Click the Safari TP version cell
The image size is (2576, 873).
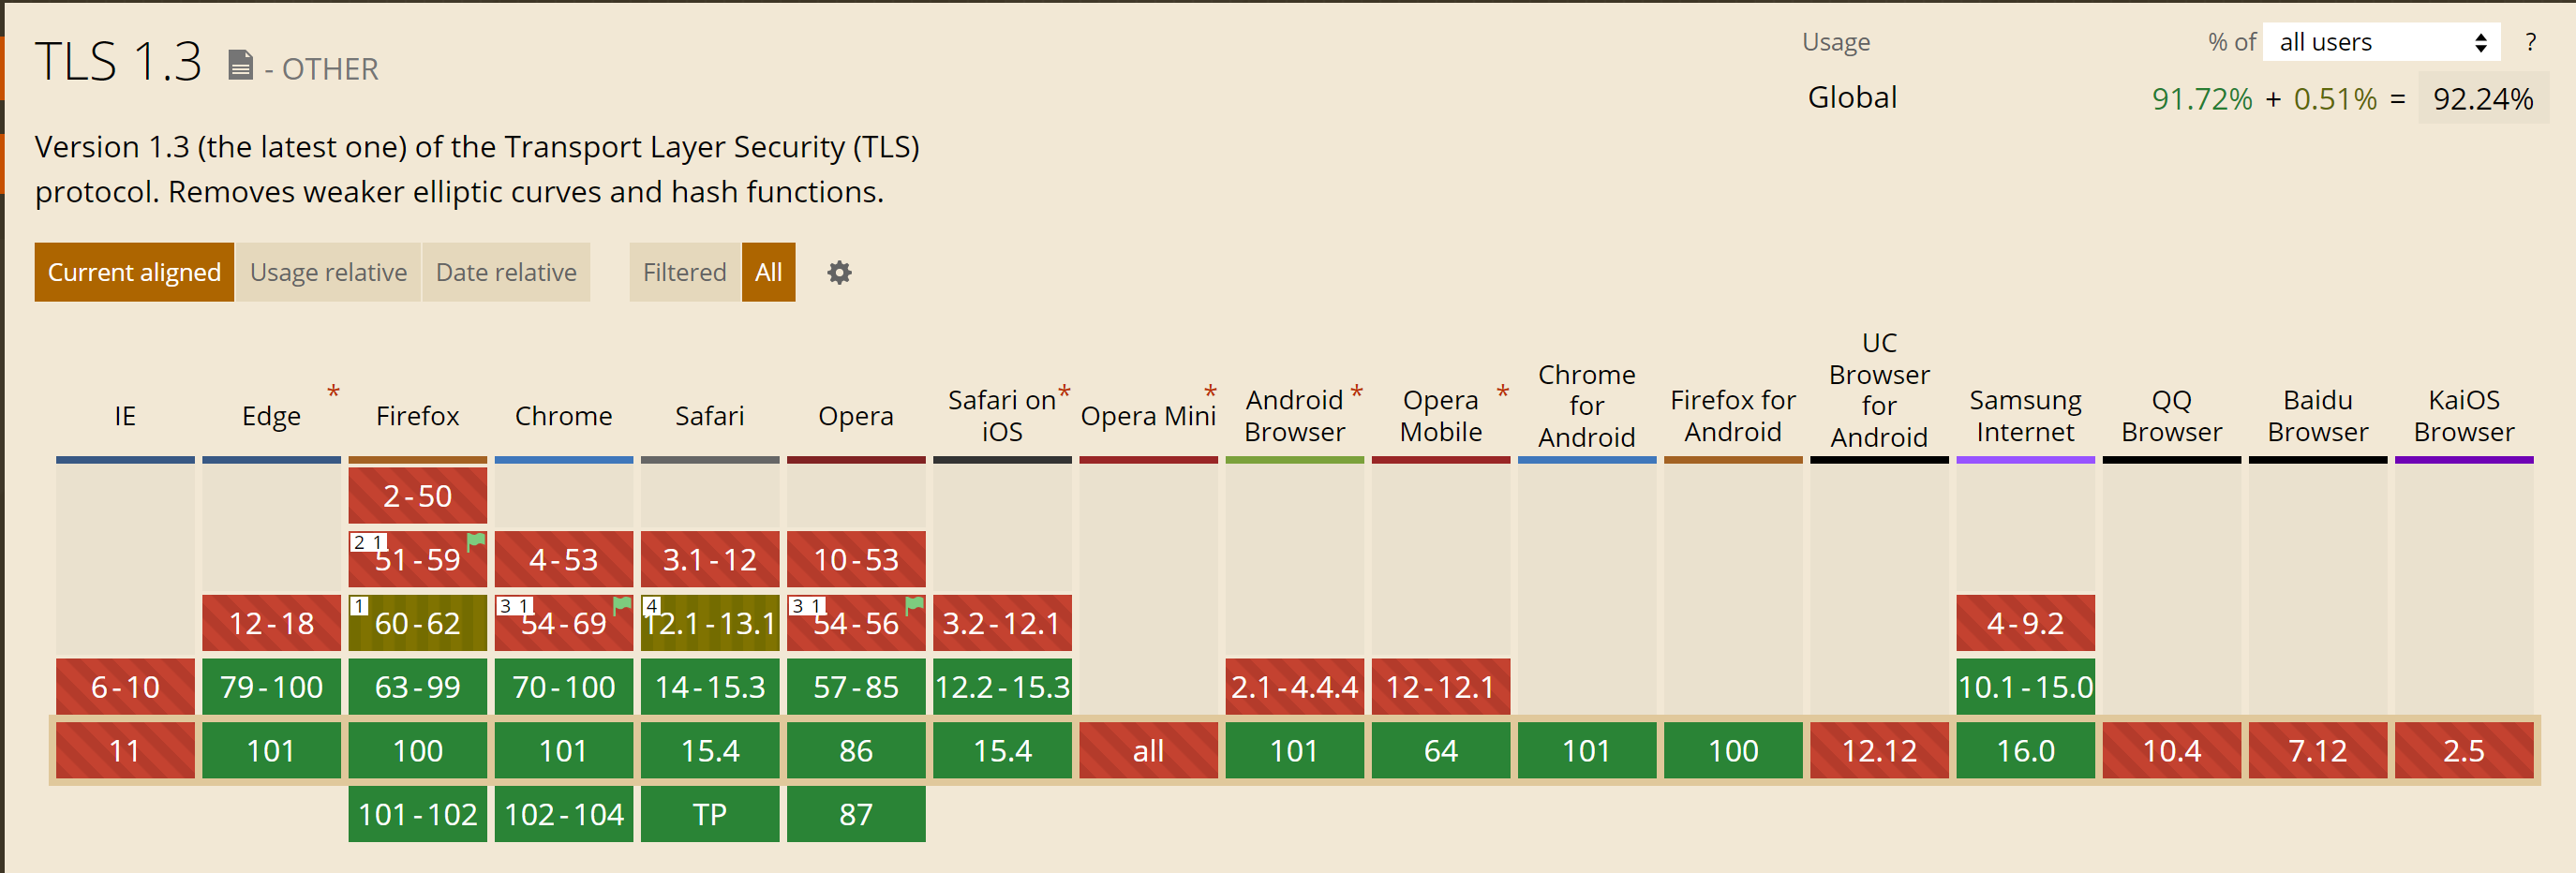click(710, 814)
